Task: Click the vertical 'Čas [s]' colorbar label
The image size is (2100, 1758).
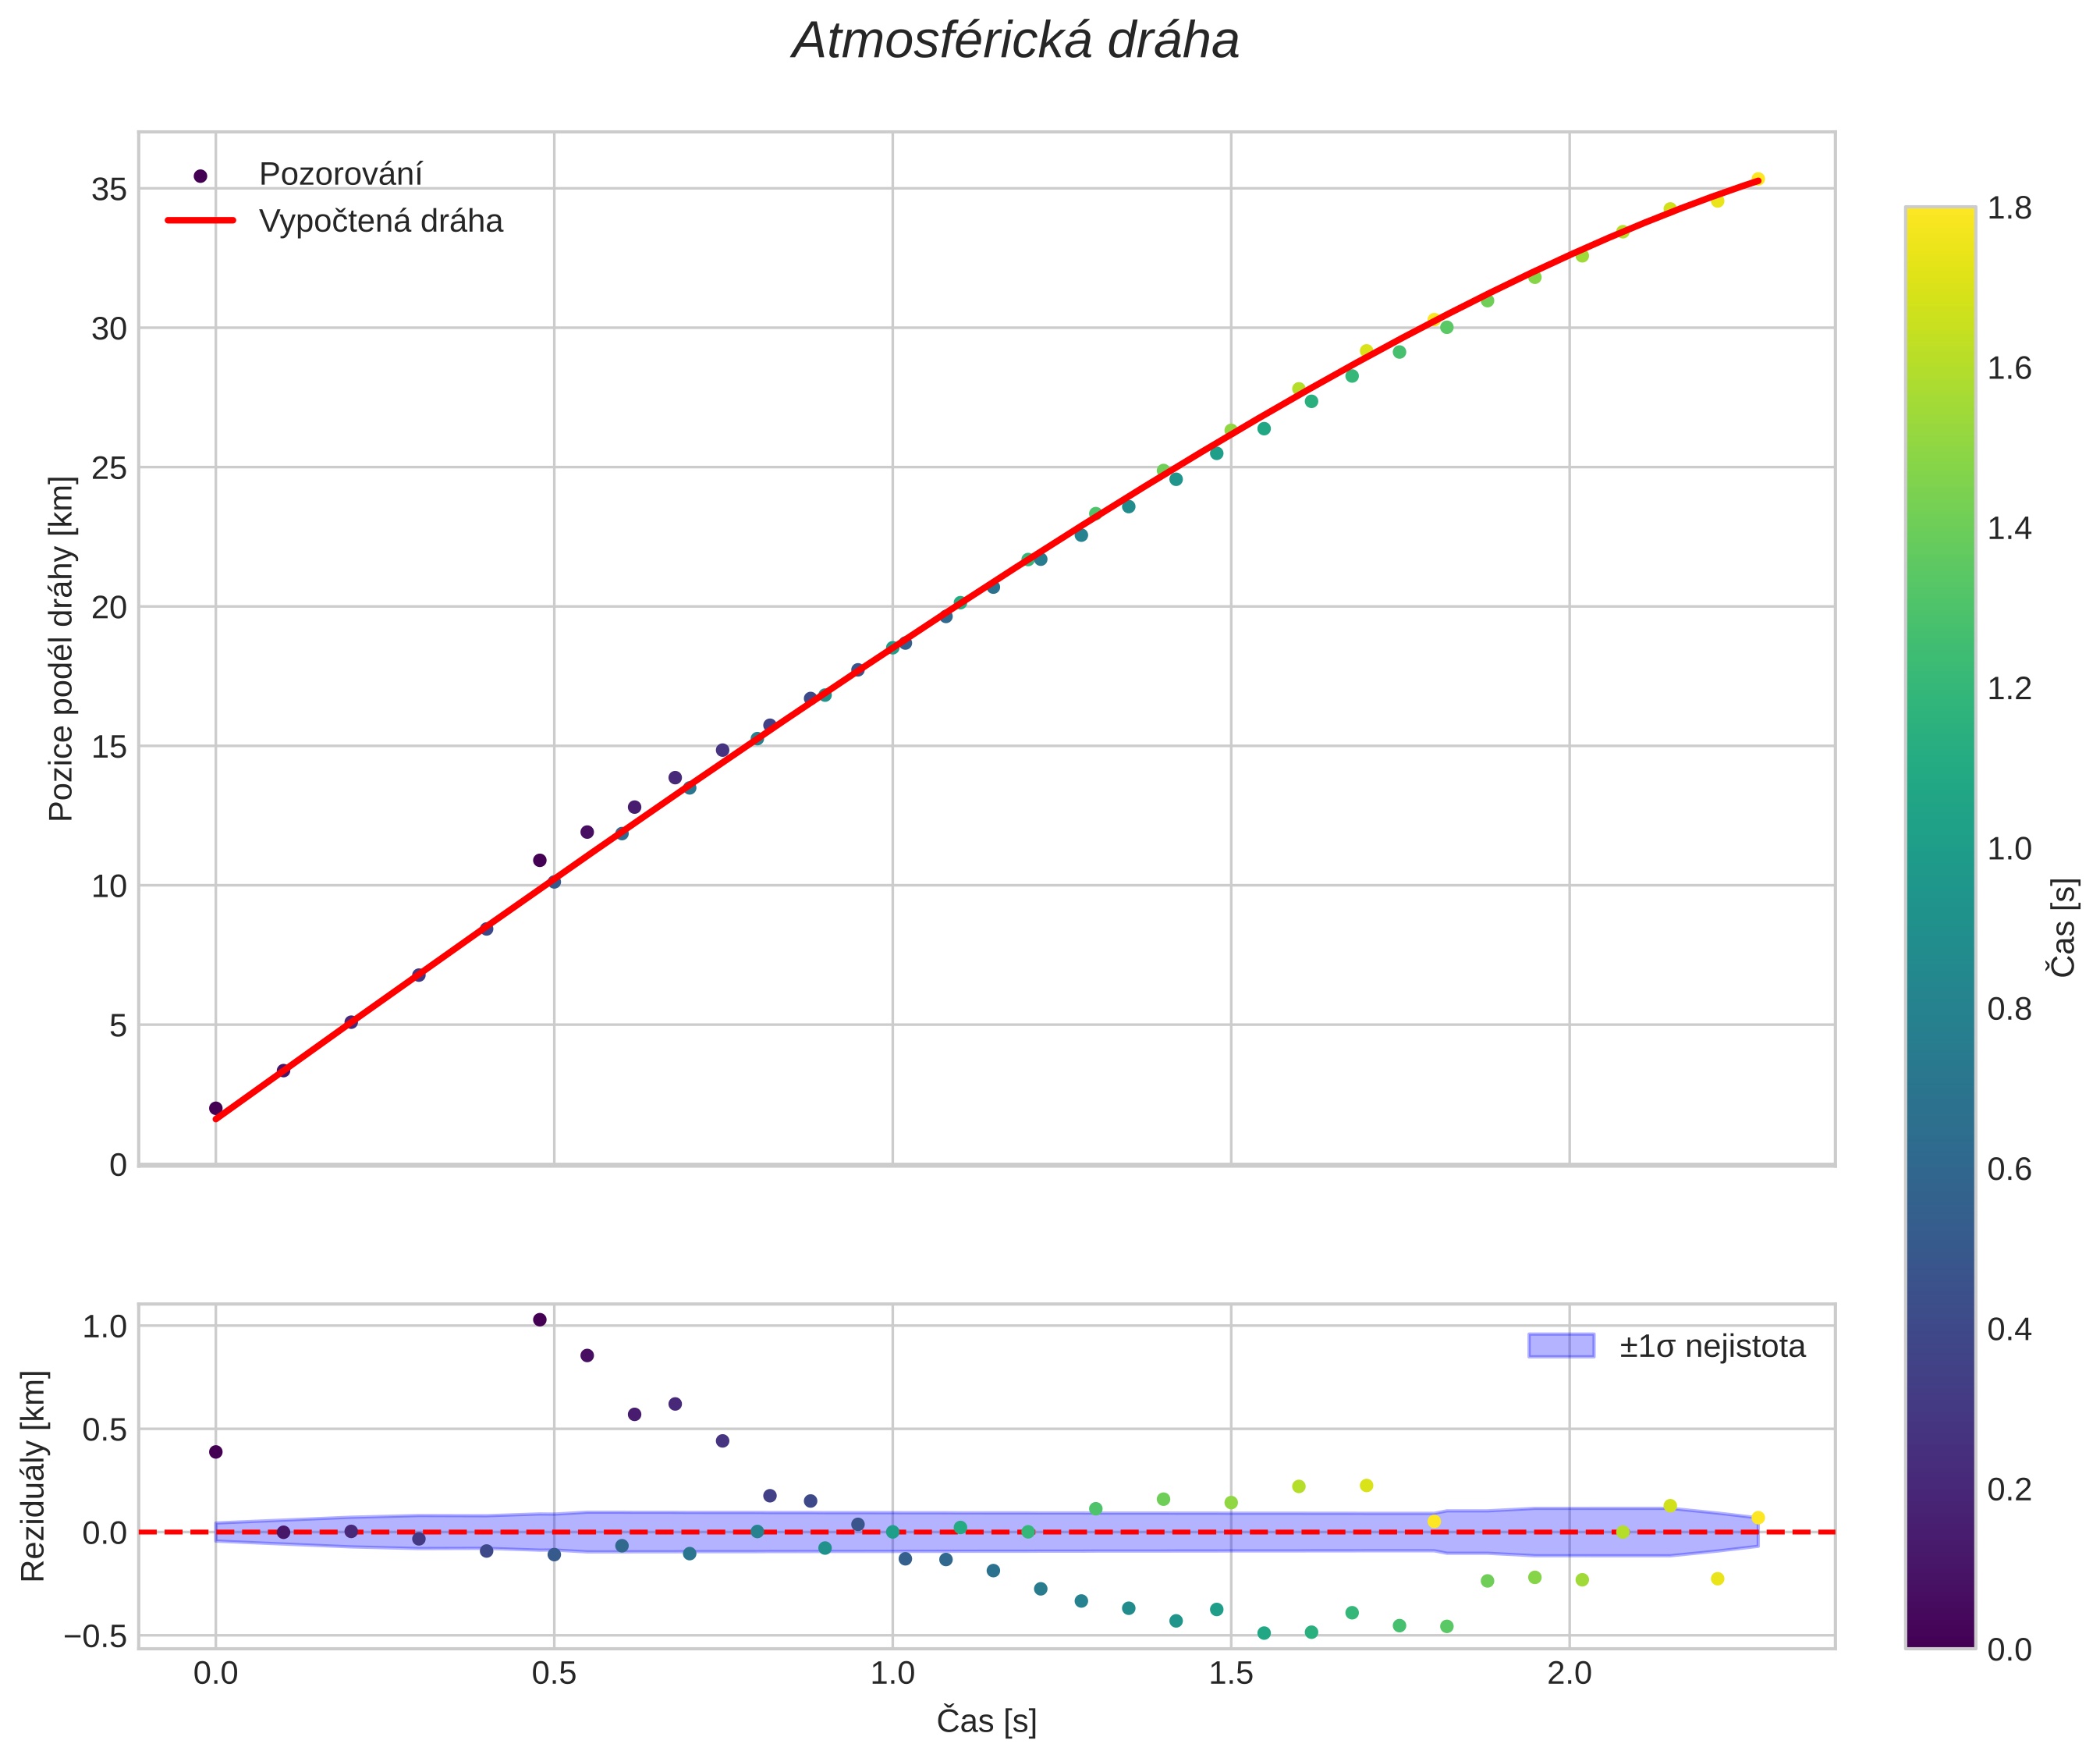Action: coord(2064,927)
